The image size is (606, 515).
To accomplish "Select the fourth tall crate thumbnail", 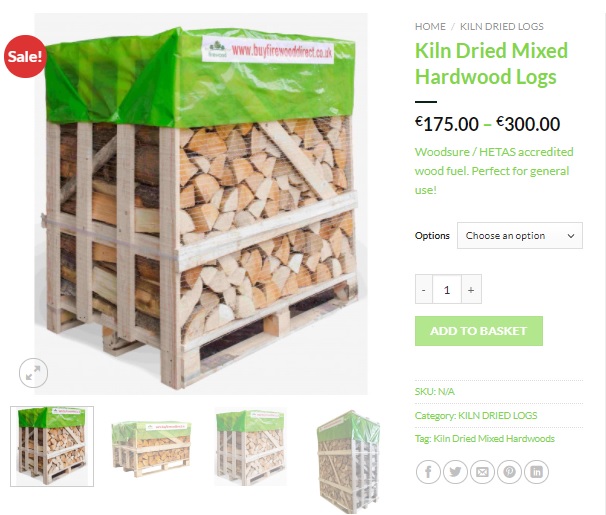I will [348, 462].
